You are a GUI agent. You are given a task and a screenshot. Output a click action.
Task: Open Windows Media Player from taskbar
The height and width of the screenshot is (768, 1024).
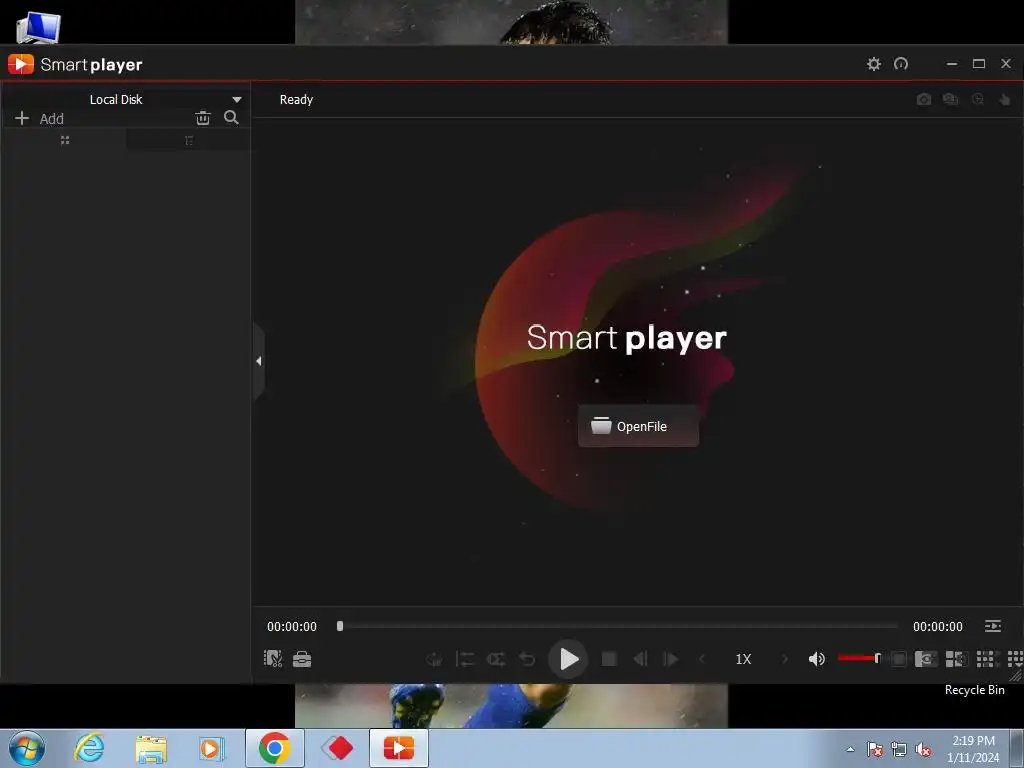(212, 748)
